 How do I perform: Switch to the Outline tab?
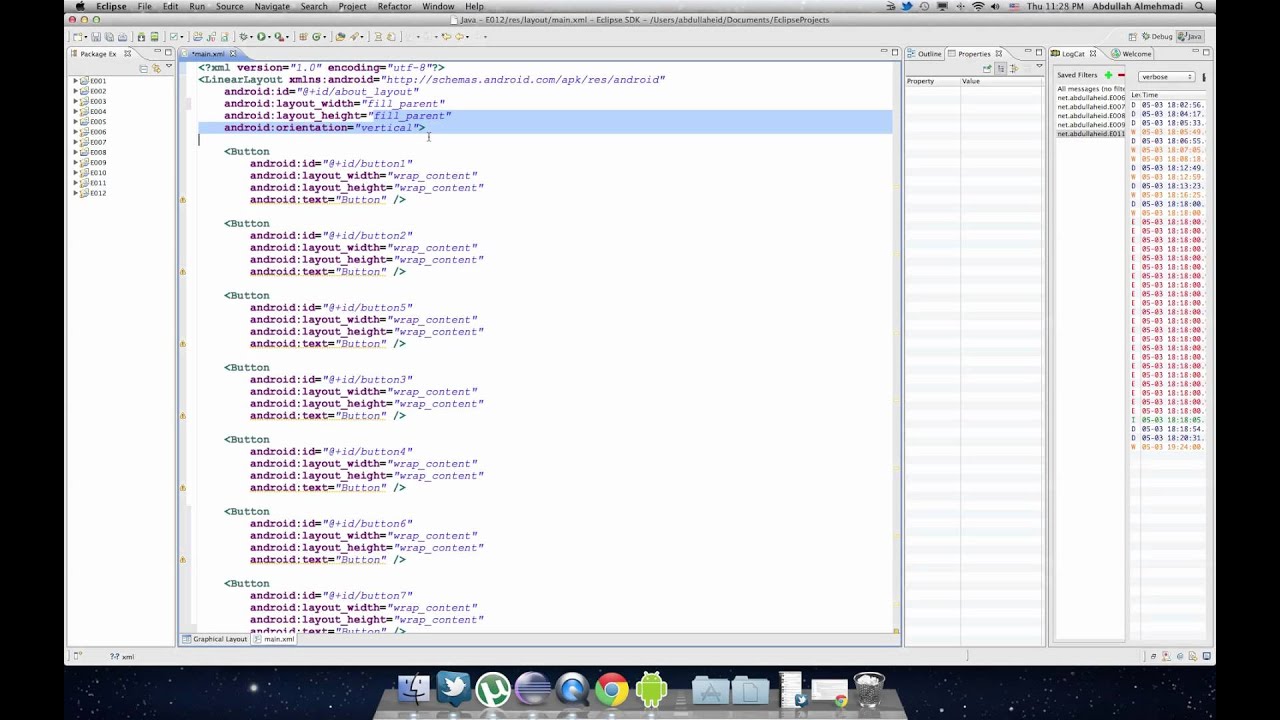pyautogui.click(x=924, y=54)
